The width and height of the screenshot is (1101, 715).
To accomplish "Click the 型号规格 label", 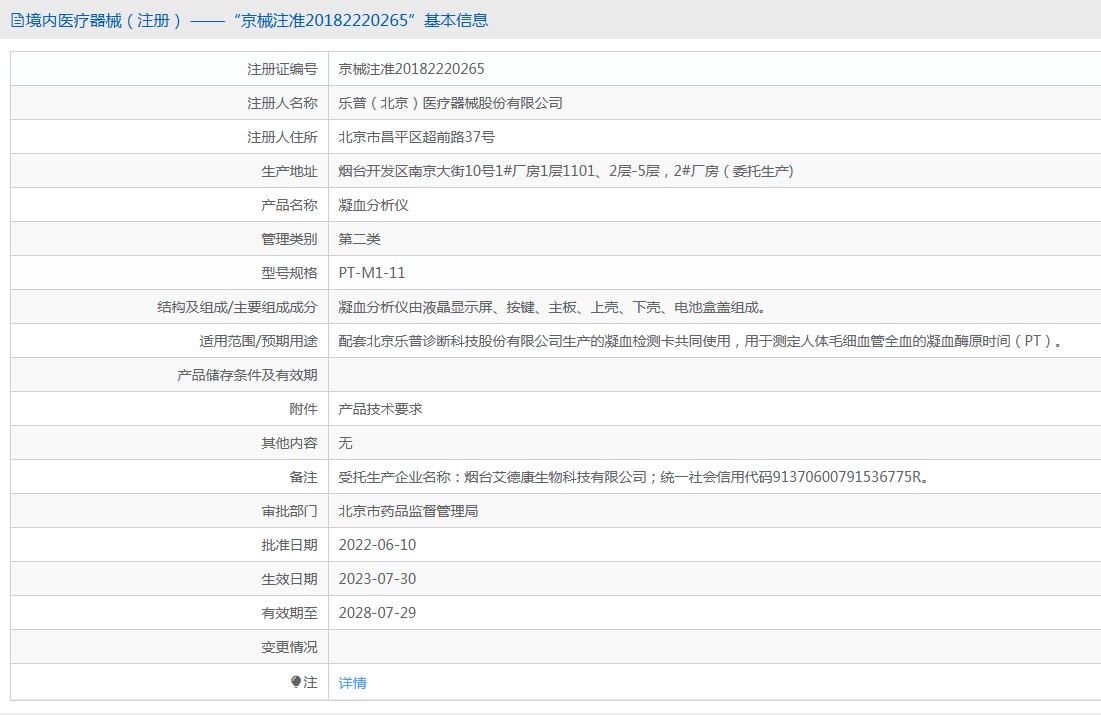I will (x=289, y=273).
